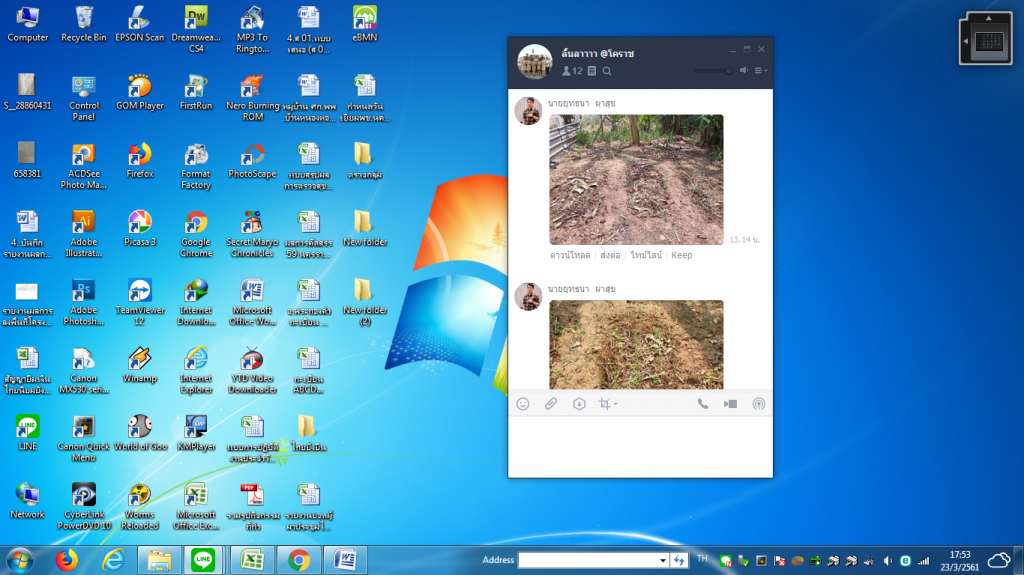Start a video call from chat toolbar

(x=730, y=404)
